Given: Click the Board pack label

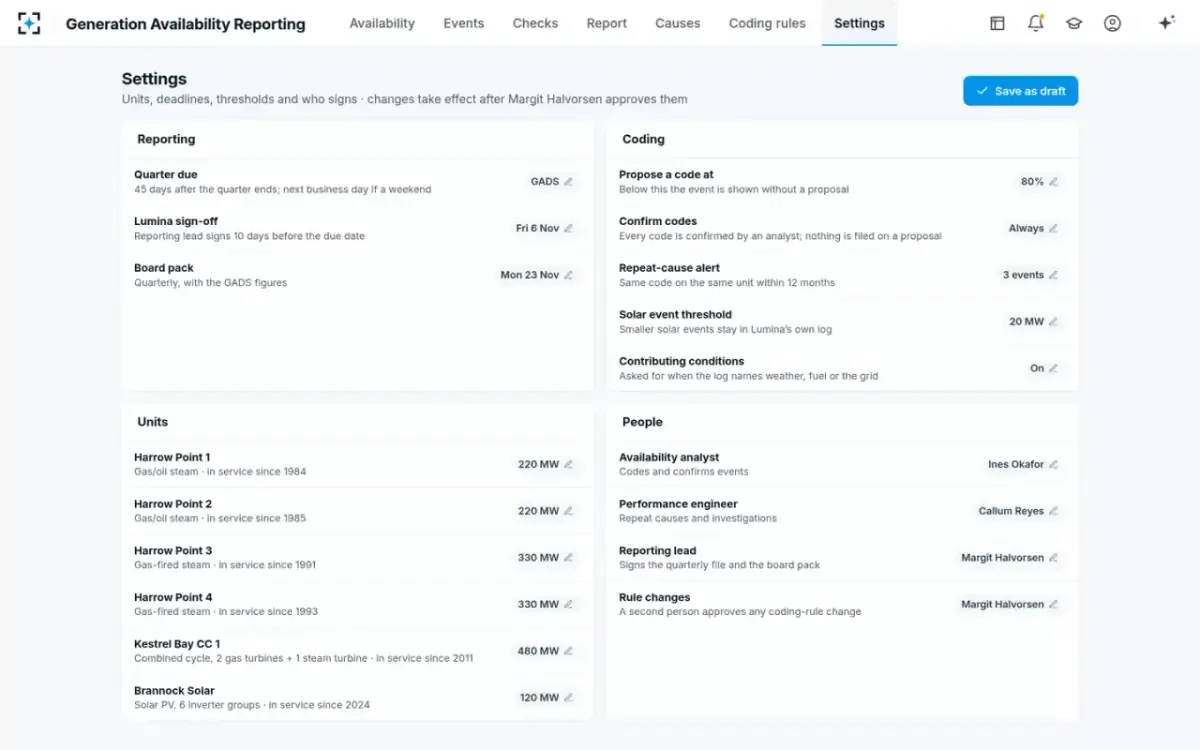Looking at the screenshot, I should point(164,268).
